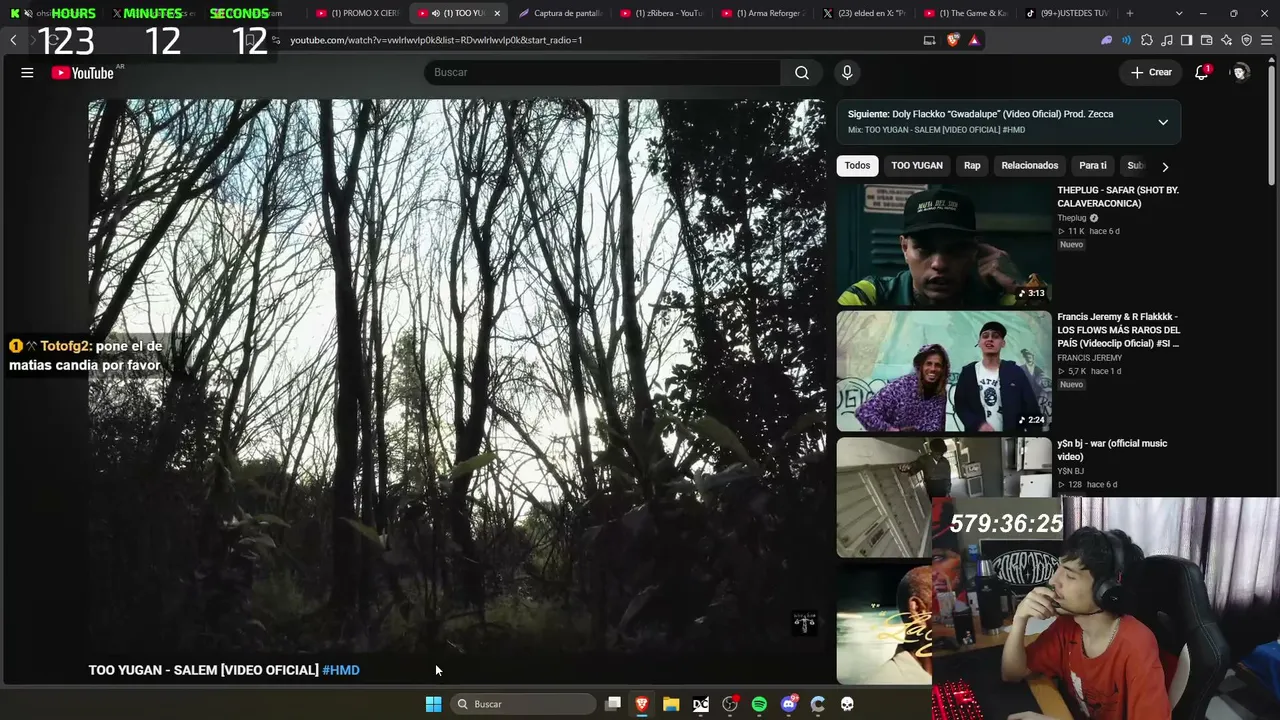Go back with the browser back arrow
The height and width of the screenshot is (720, 1280).
coord(13,40)
